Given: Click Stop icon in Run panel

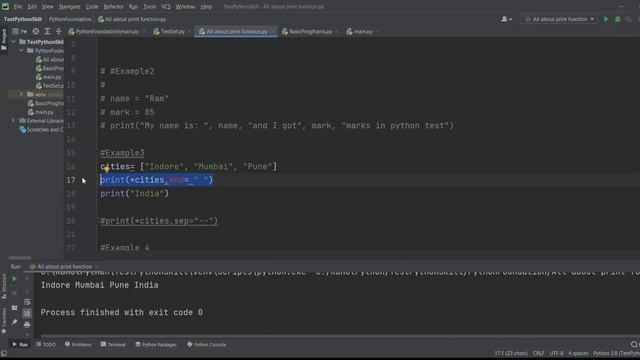Looking at the screenshot, I should pos(14,293).
